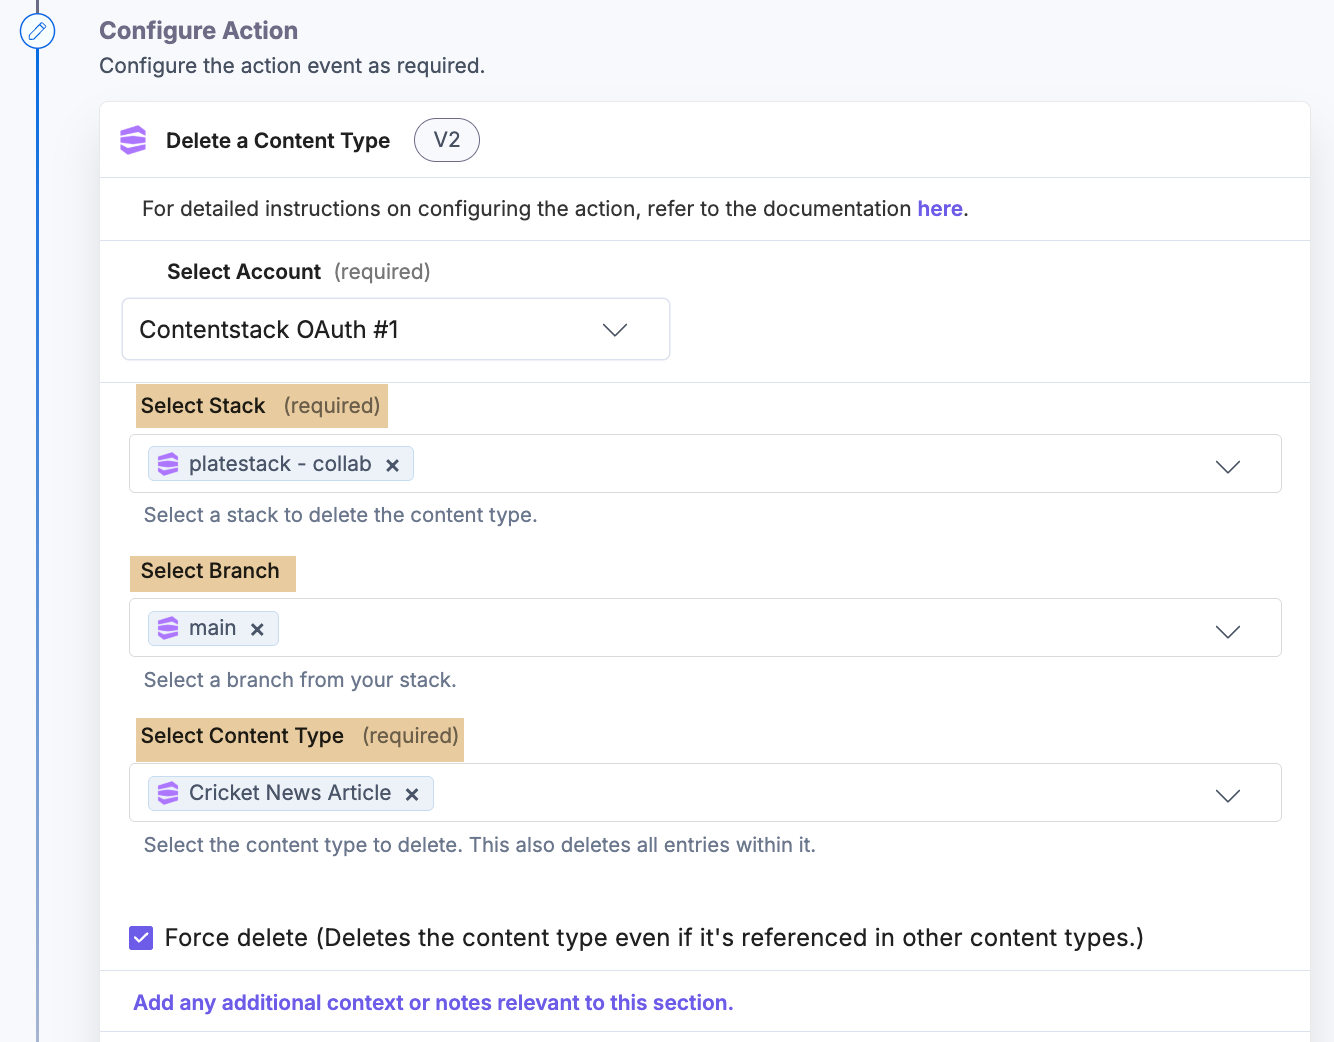The height and width of the screenshot is (1042, 1334).
Task: Click the 'Select Branch' label
Action: click(210, 571)
